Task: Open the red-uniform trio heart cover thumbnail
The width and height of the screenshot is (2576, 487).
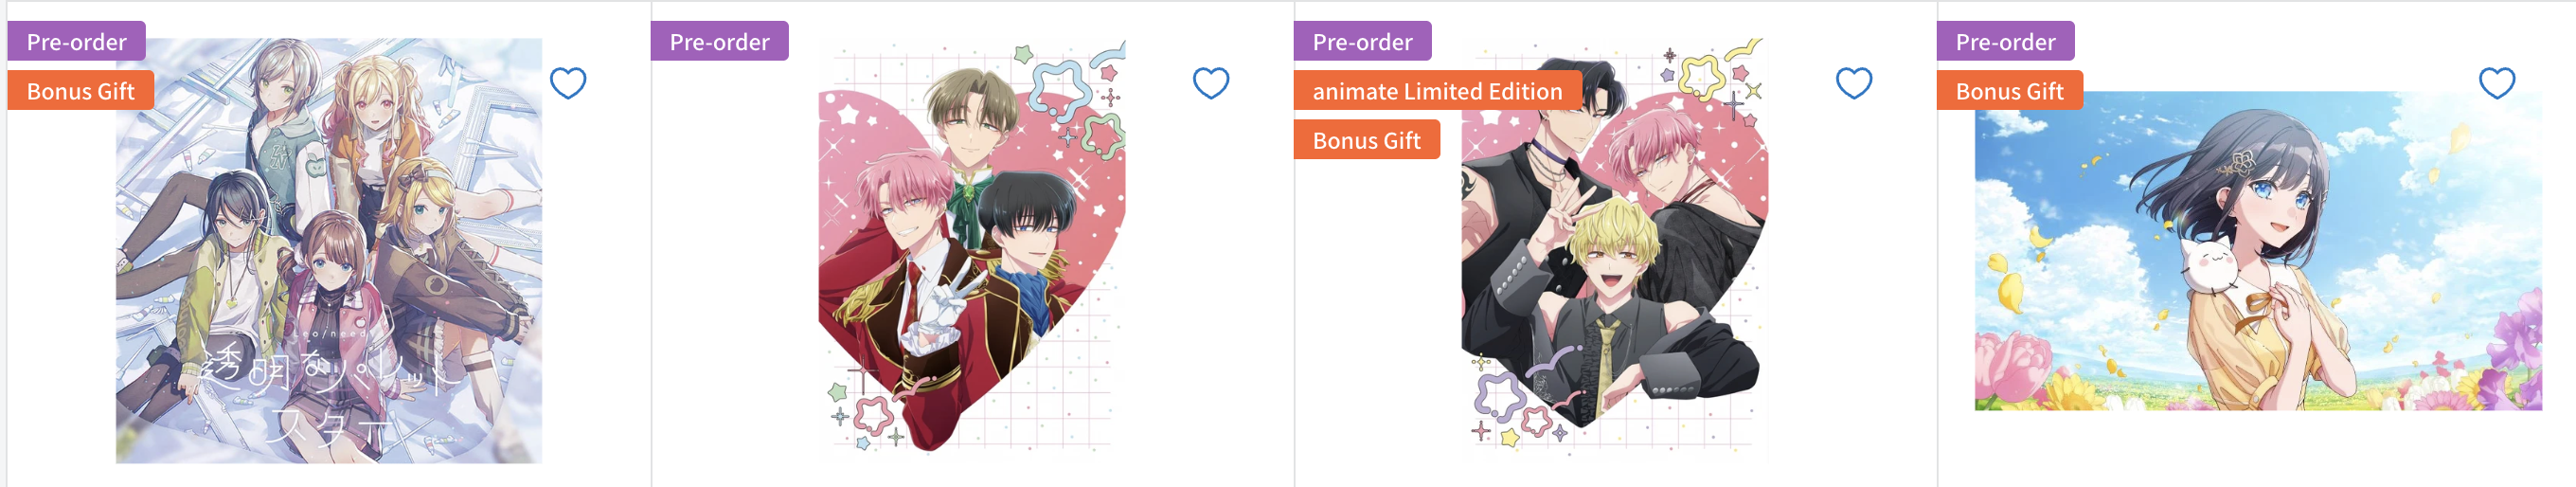Action: pos(971,250)
